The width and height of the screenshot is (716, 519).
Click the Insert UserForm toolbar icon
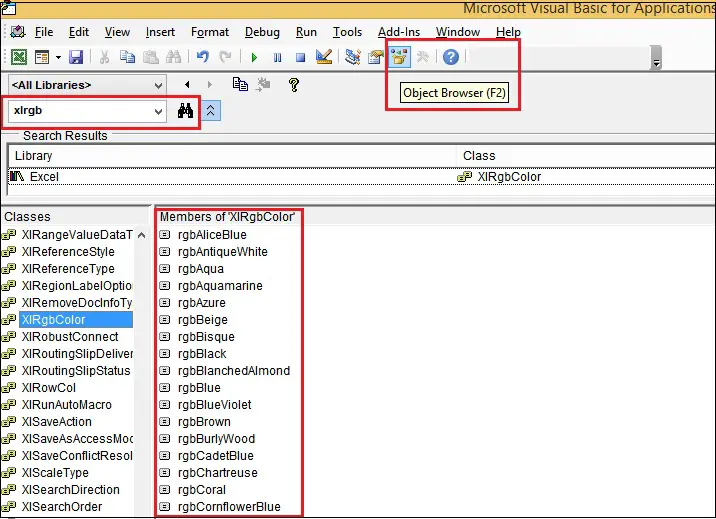click(42, 57)
